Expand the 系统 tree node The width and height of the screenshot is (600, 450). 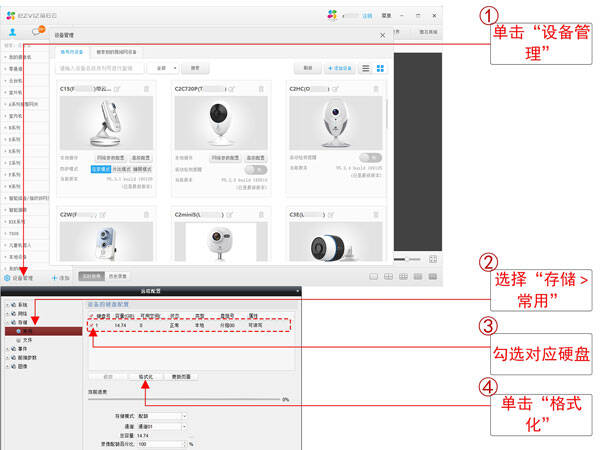[x=7, y=305]
